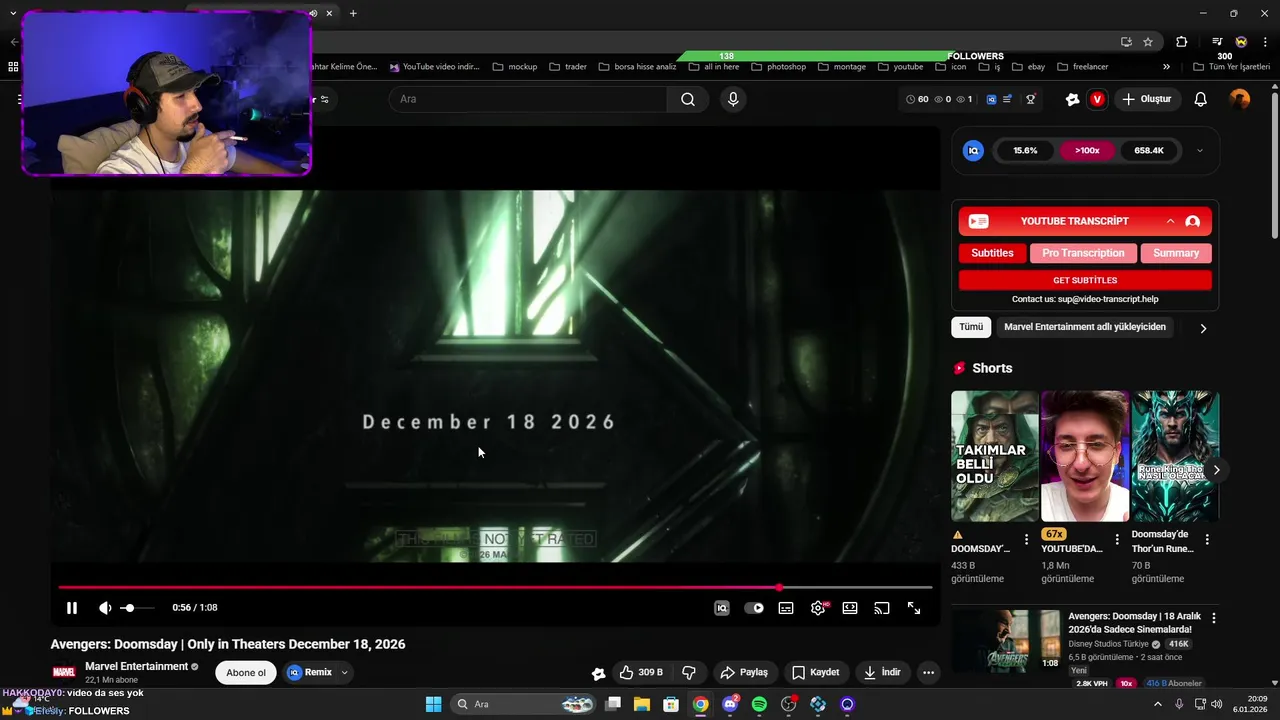Select the Marvel Entertainment adlı yükleyiciden chip
Image resolution: width=1280 pixels, height=720 pixels.
(1085, 327)
